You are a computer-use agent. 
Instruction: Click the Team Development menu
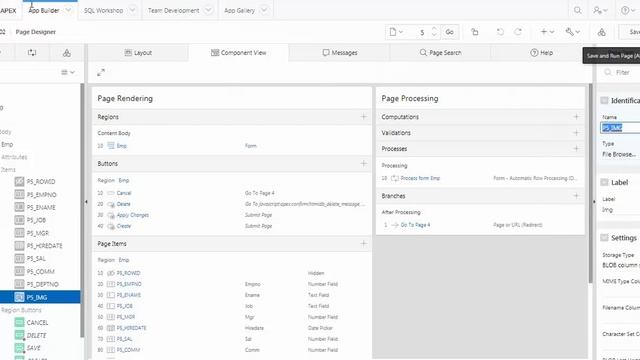(x=173, y=10)
